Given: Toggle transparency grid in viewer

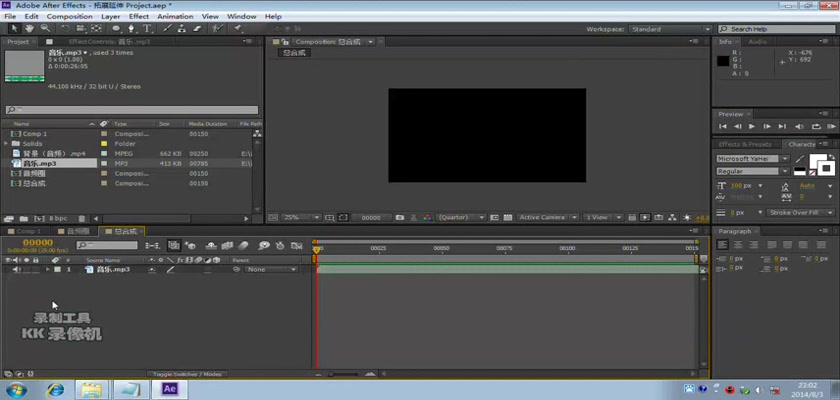Looking at the screenshot, I should tap(507, 217).
